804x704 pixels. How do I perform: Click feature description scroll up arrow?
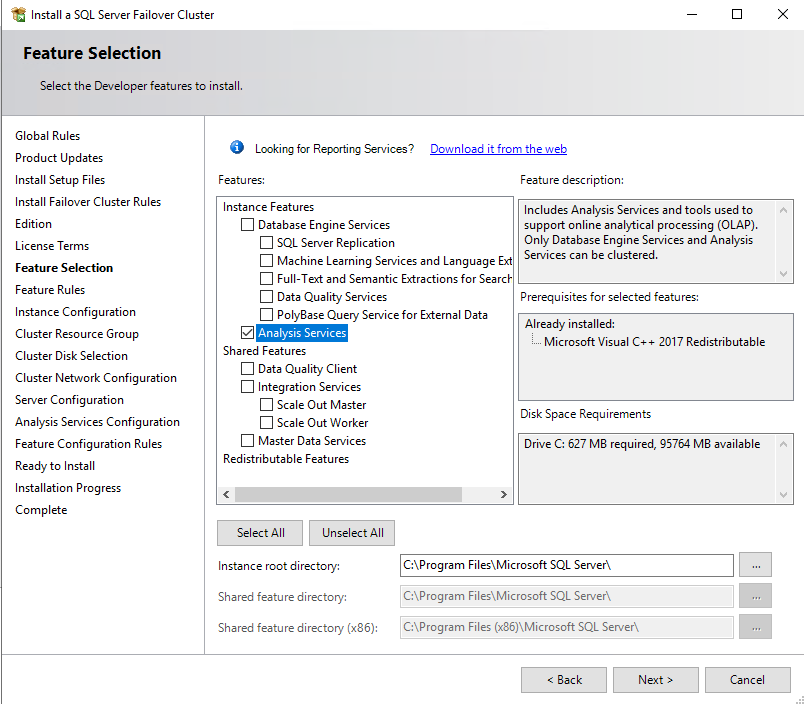point(783,210)
